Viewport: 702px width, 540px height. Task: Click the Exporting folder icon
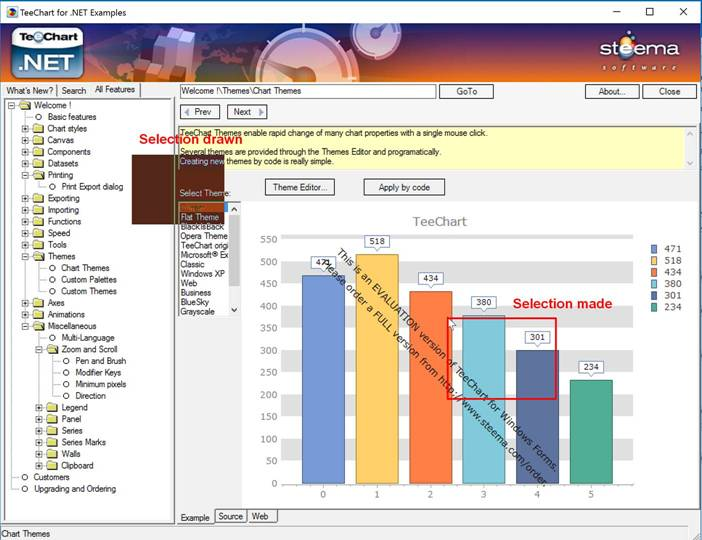coord(39,198)
